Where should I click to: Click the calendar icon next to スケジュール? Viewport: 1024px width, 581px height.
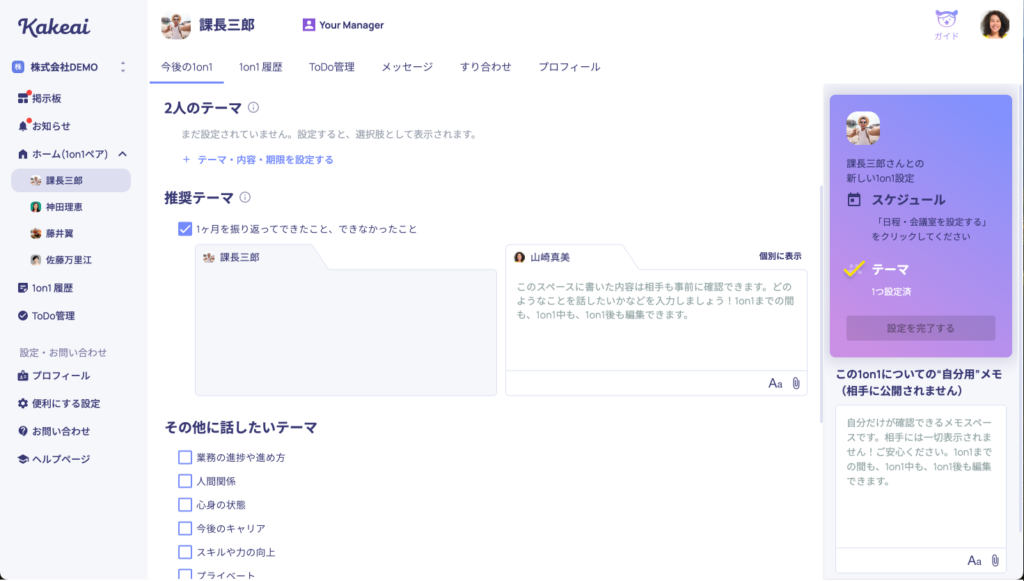coord(854,200)
